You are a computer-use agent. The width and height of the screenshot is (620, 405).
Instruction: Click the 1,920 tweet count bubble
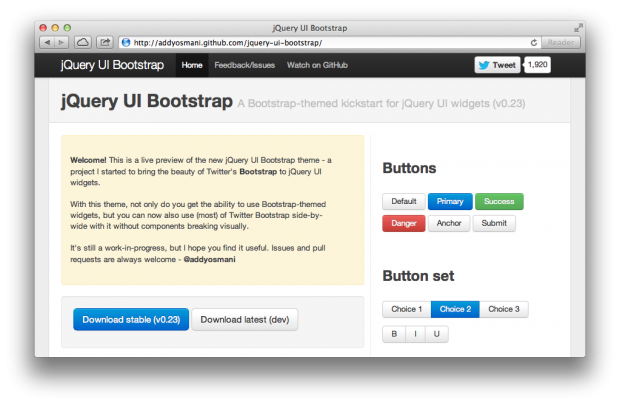coord(537,64)
